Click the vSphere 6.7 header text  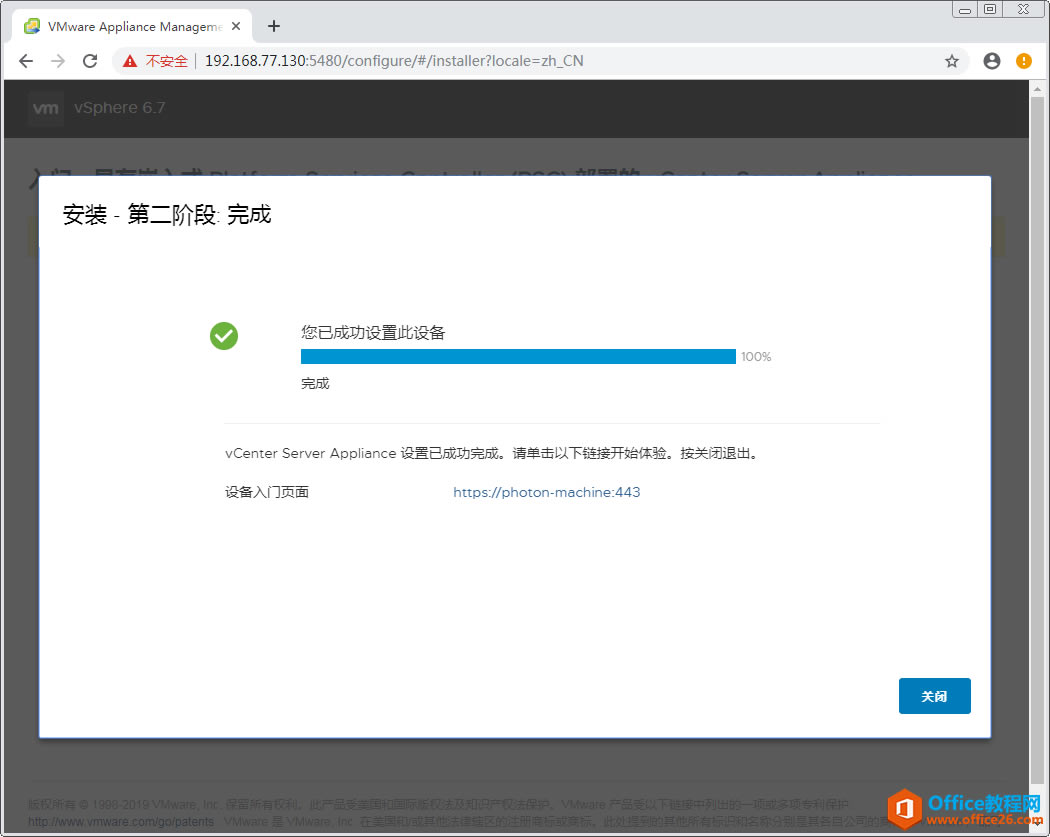click(x=119, y=108)
